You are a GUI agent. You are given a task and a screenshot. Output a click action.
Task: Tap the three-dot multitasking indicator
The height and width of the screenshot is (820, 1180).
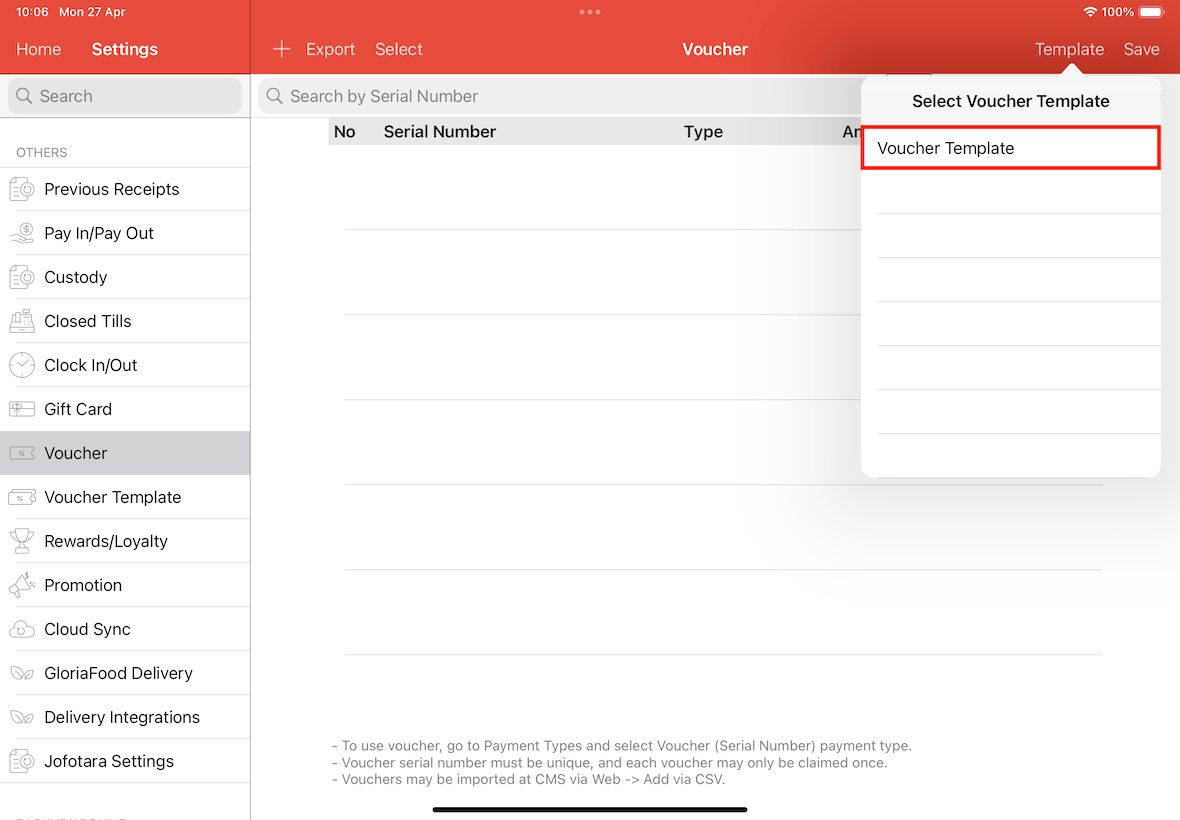click(x=590, y=12)
